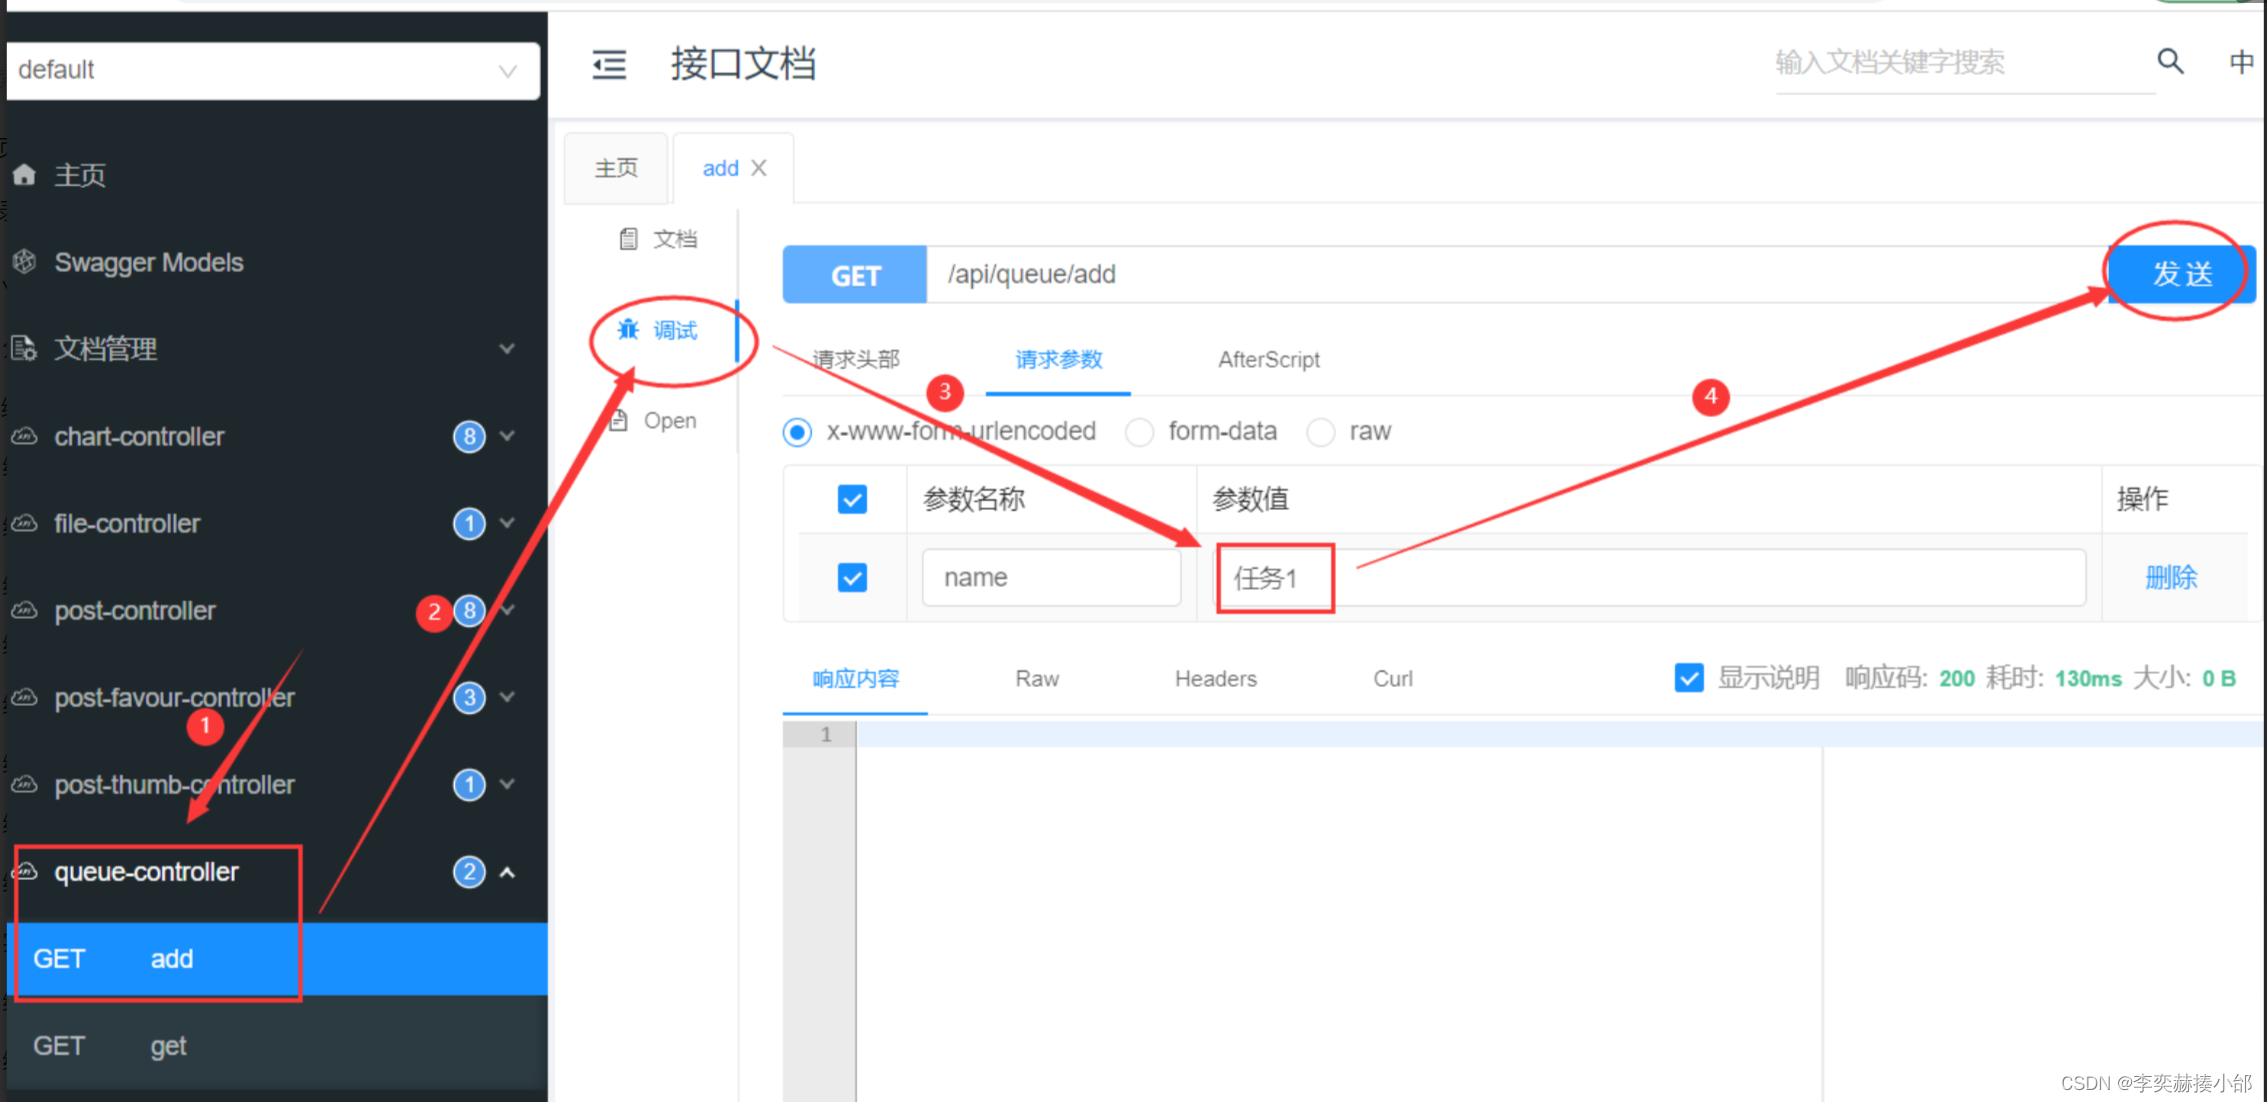Viewport: 2267px width, 1102px height.
Task: Click the post-thumb-controller cloud icon
Action: [24, 784]
